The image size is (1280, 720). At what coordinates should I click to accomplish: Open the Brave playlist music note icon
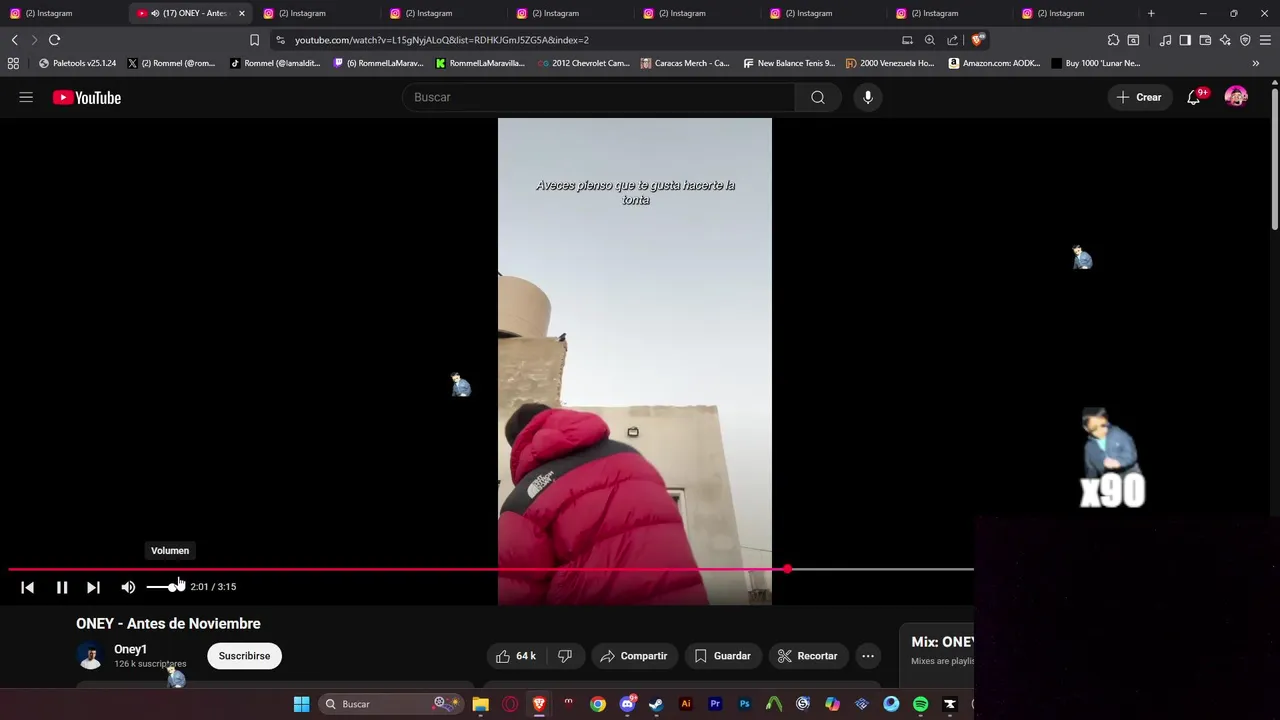pyautogui.click(x=1165, y=40)
